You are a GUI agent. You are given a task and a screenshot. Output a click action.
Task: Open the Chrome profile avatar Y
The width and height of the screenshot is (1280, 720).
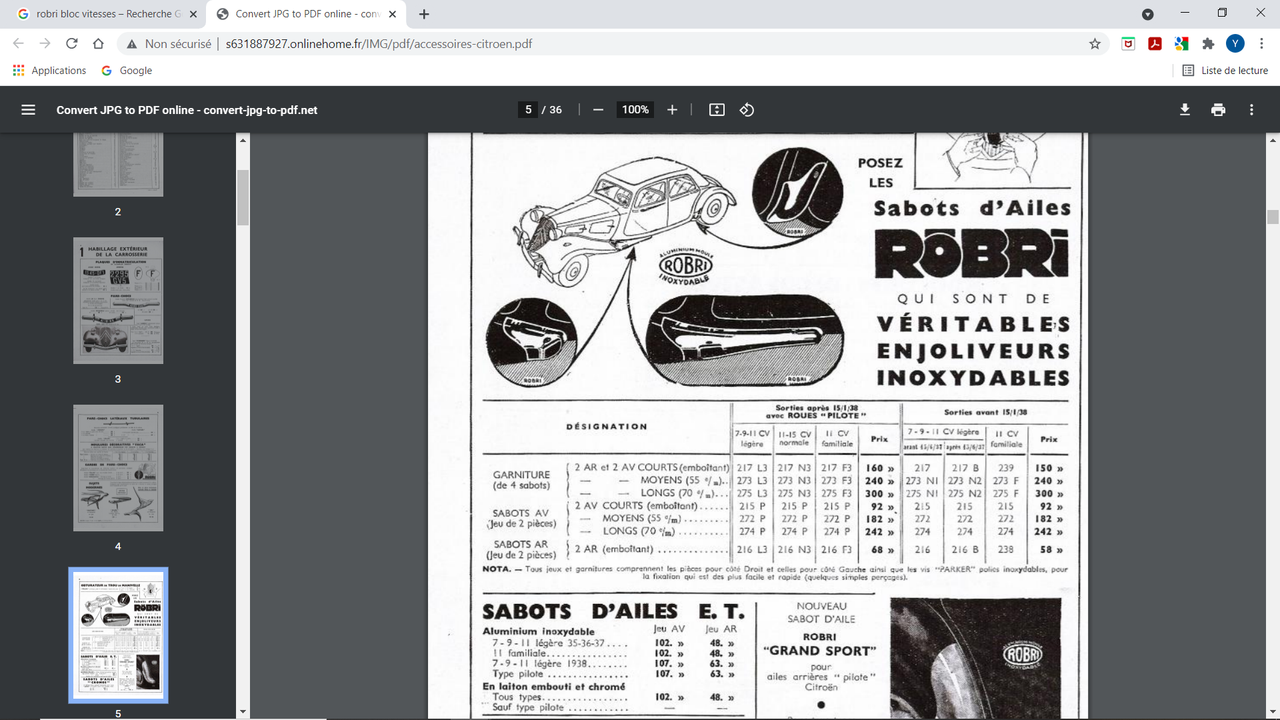click(x=1235, y=44)
